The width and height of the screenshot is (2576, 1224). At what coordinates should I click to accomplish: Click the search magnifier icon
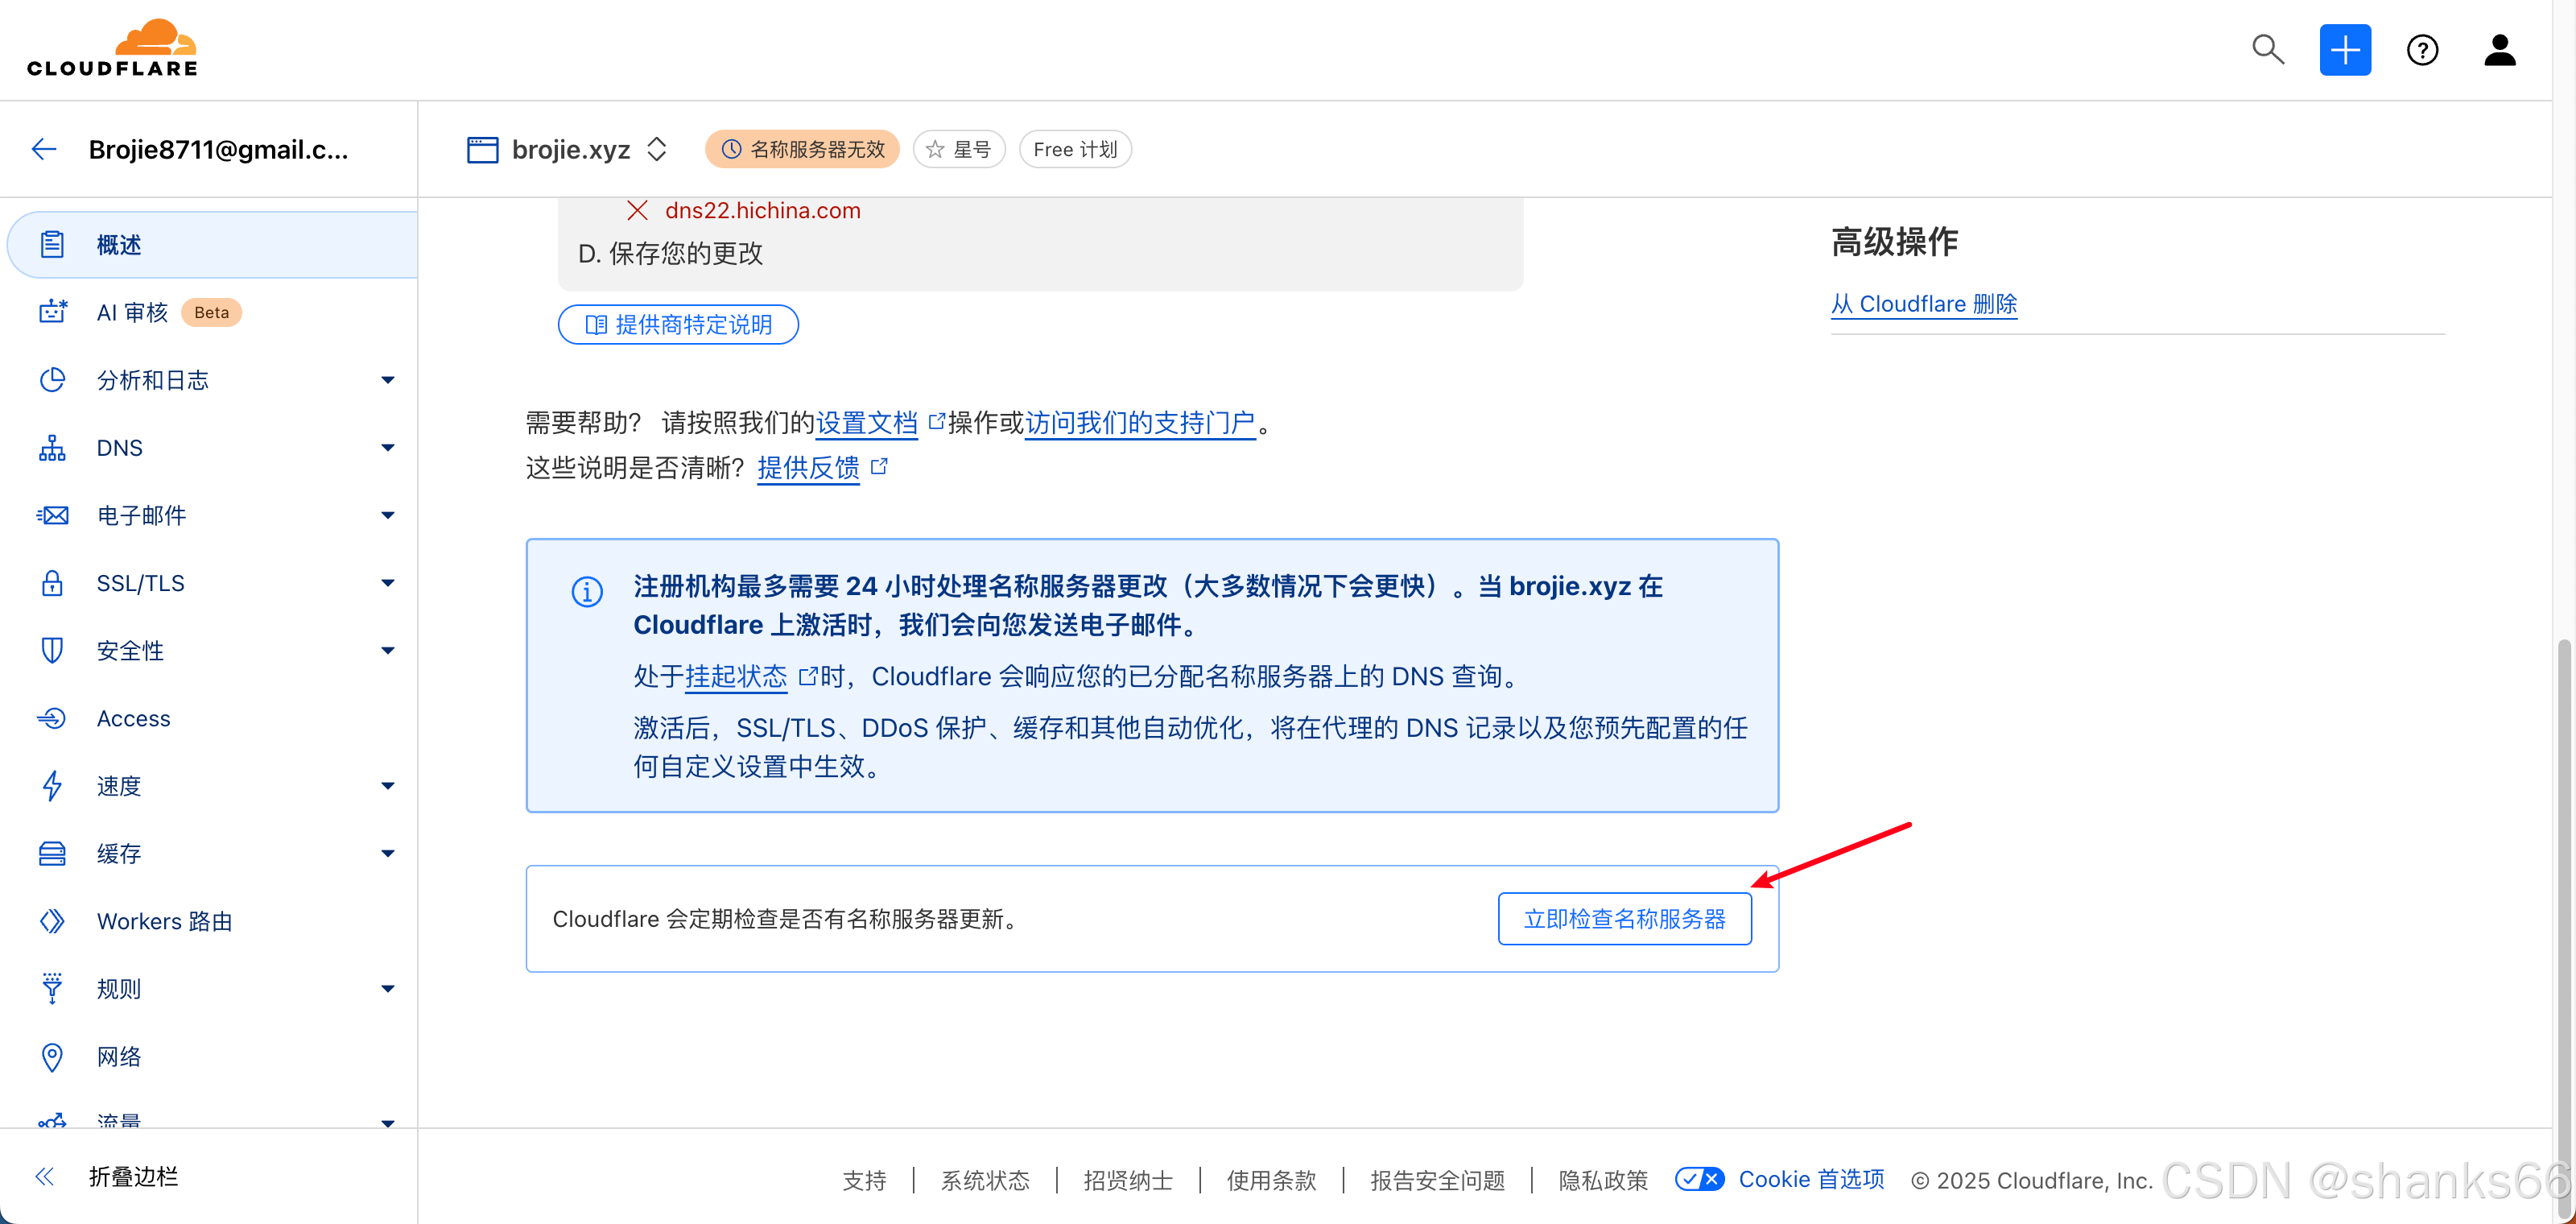2267,49
